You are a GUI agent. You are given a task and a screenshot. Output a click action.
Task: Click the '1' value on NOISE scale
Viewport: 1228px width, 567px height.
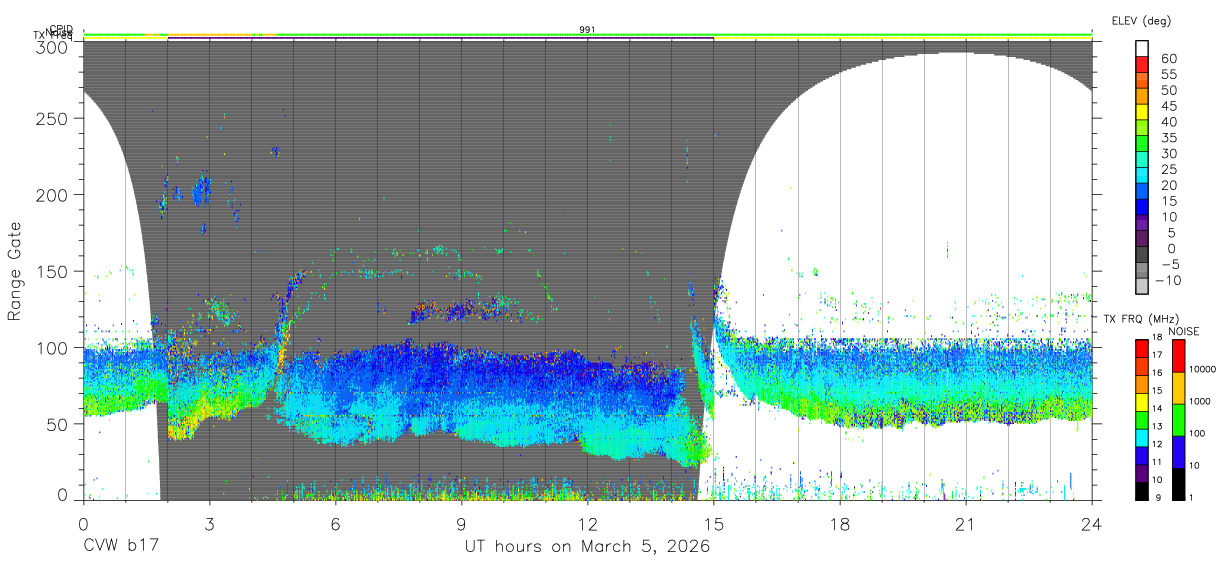[x=1191, y=497]
